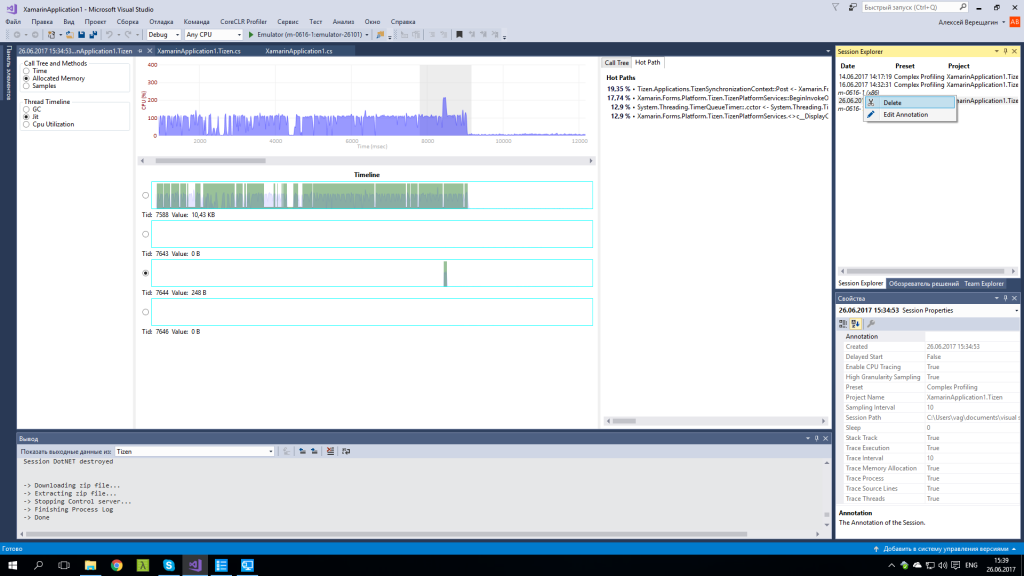
Task: Click the Navigate Backward toolbar button
Action: [17, 35]
